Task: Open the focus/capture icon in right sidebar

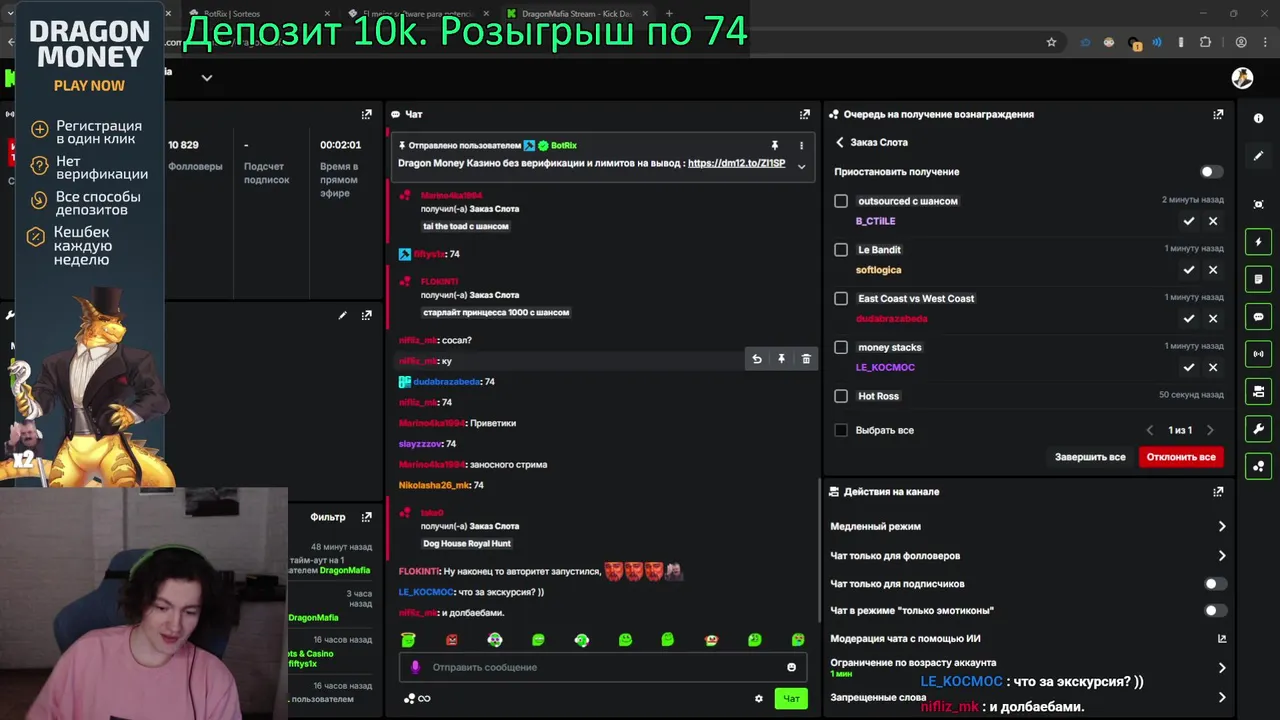Action: point(1258,204)
